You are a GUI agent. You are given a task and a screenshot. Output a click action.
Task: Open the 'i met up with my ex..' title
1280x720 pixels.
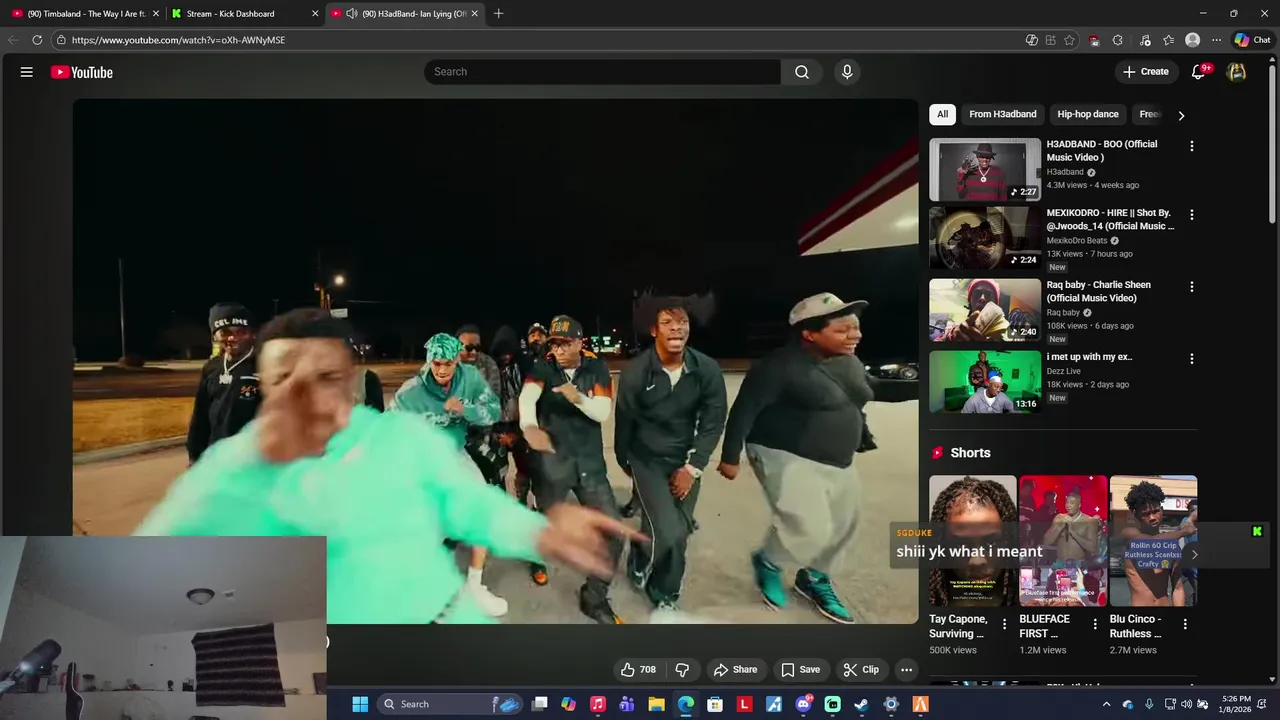pyautogui.click(x=1089, y=357)
